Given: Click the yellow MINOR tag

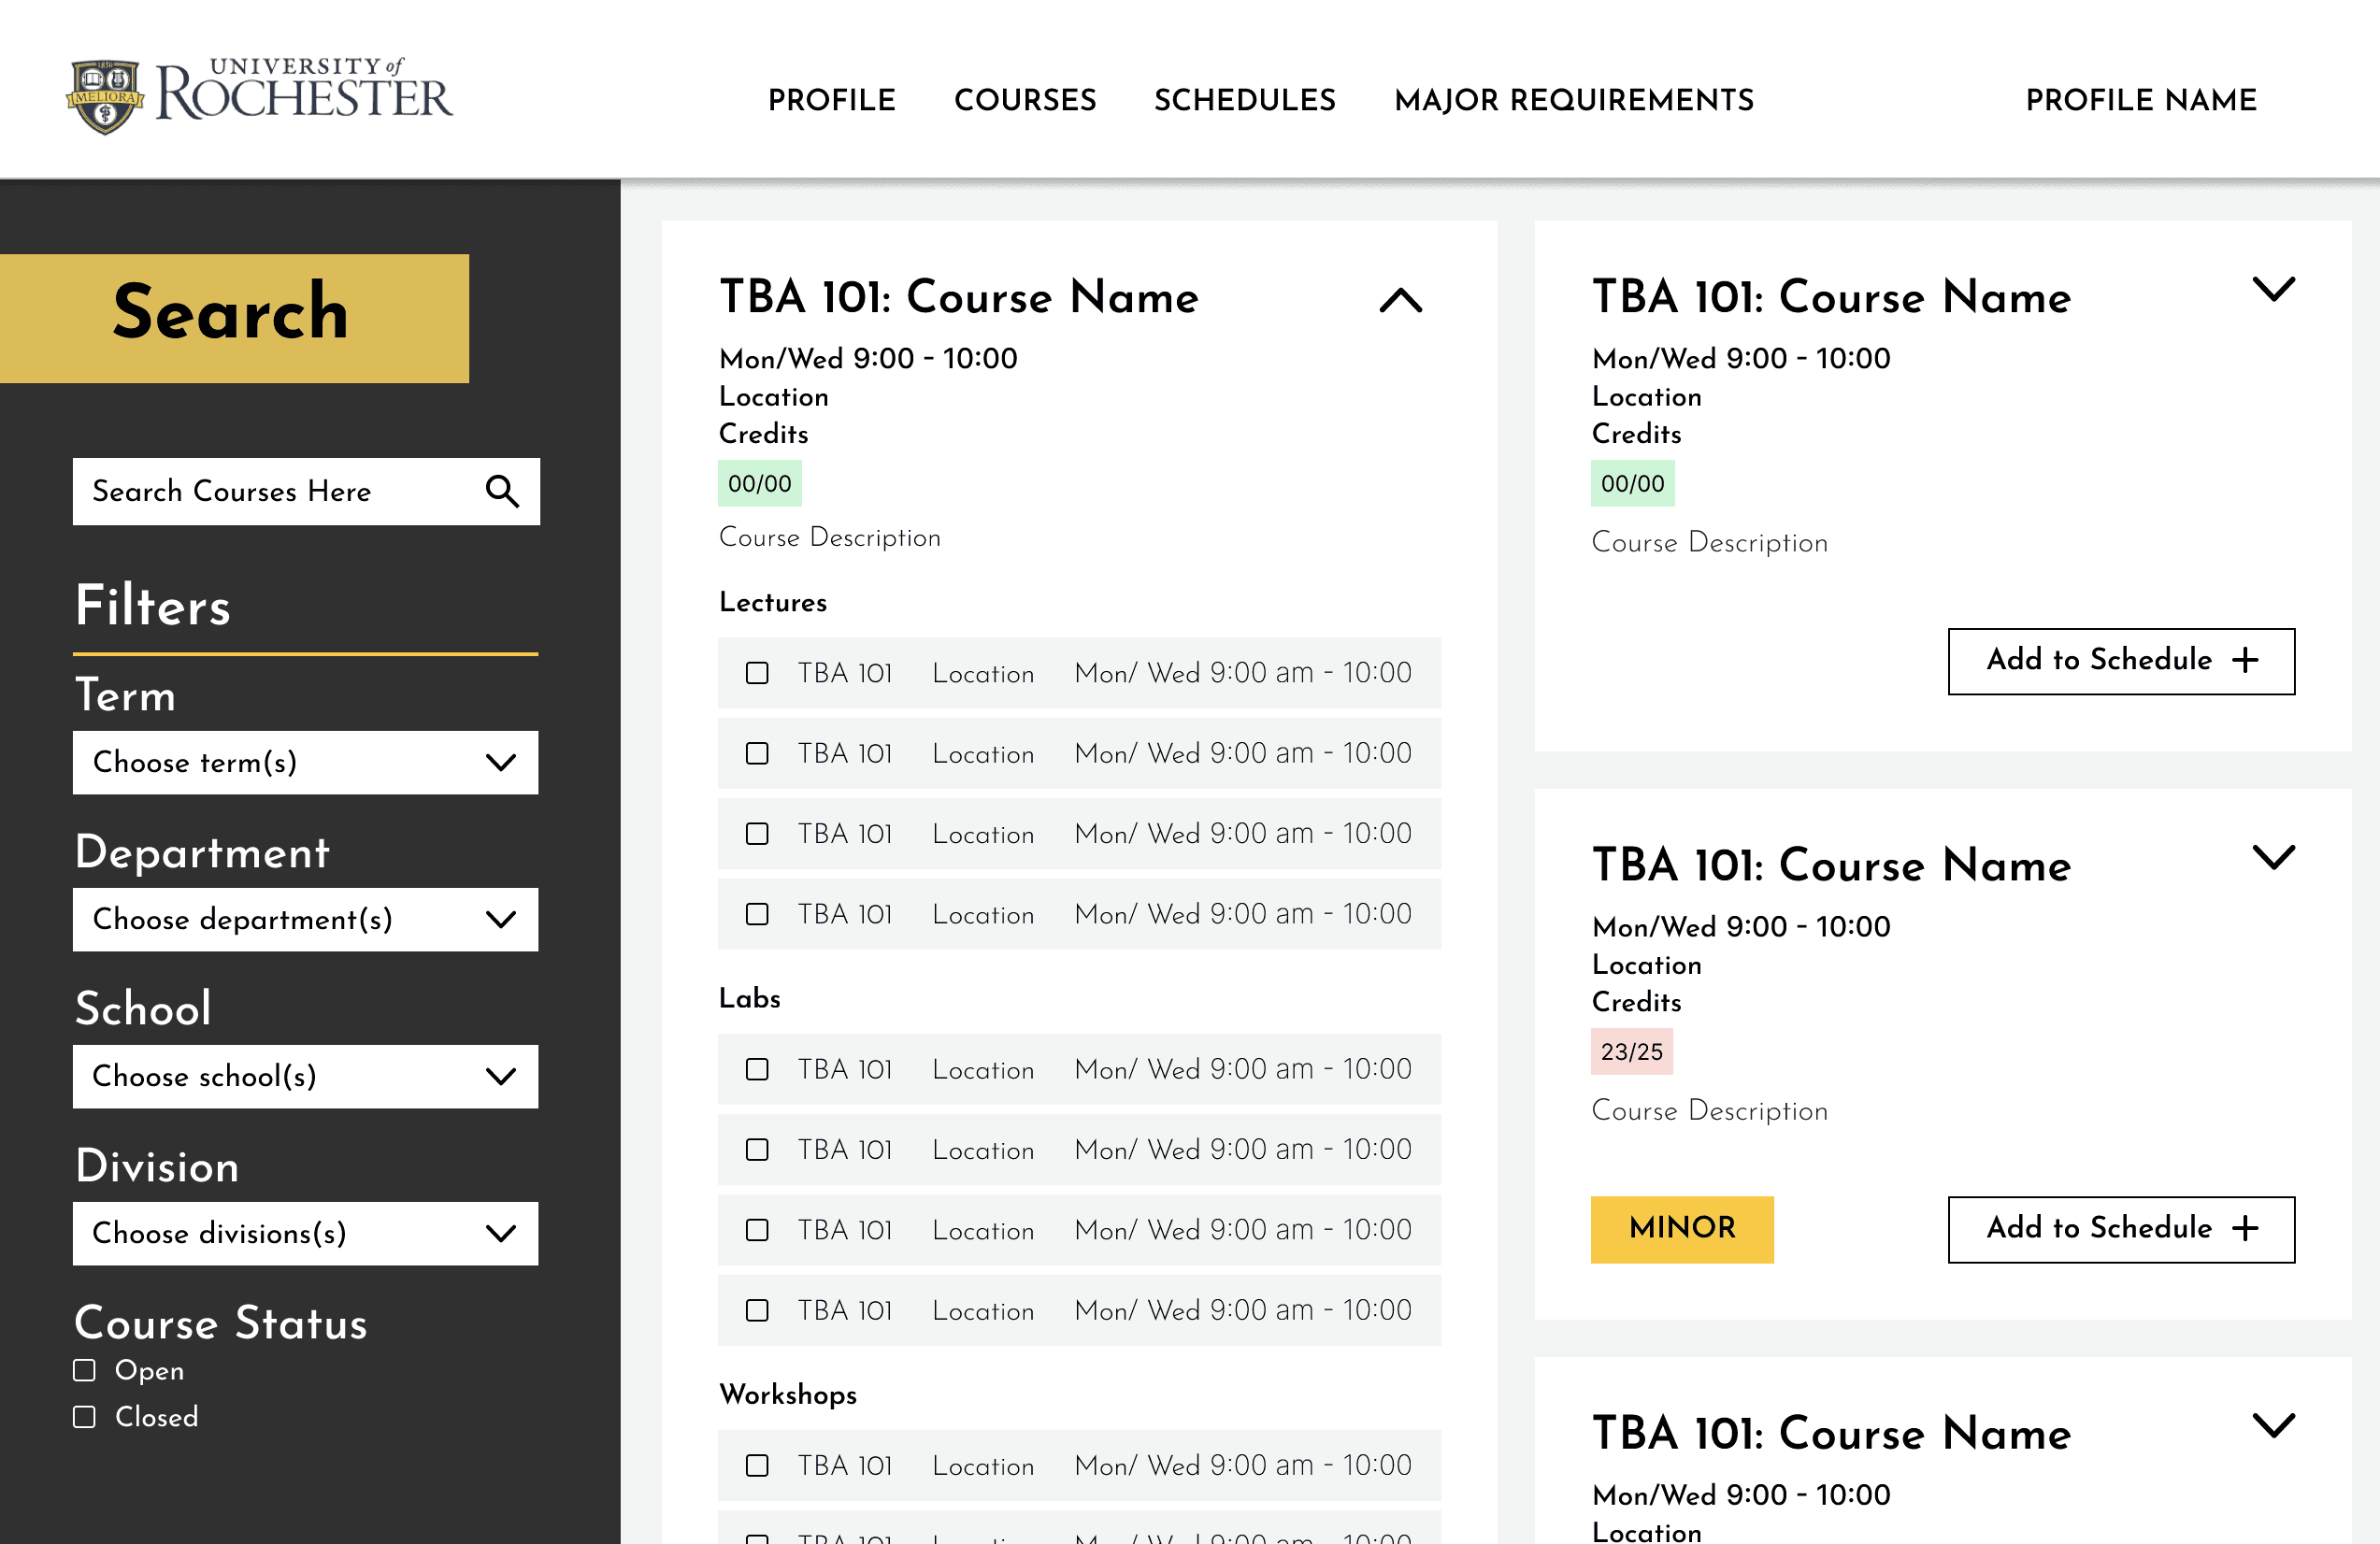Looking at the screenshot, I should [1681, 1228].
